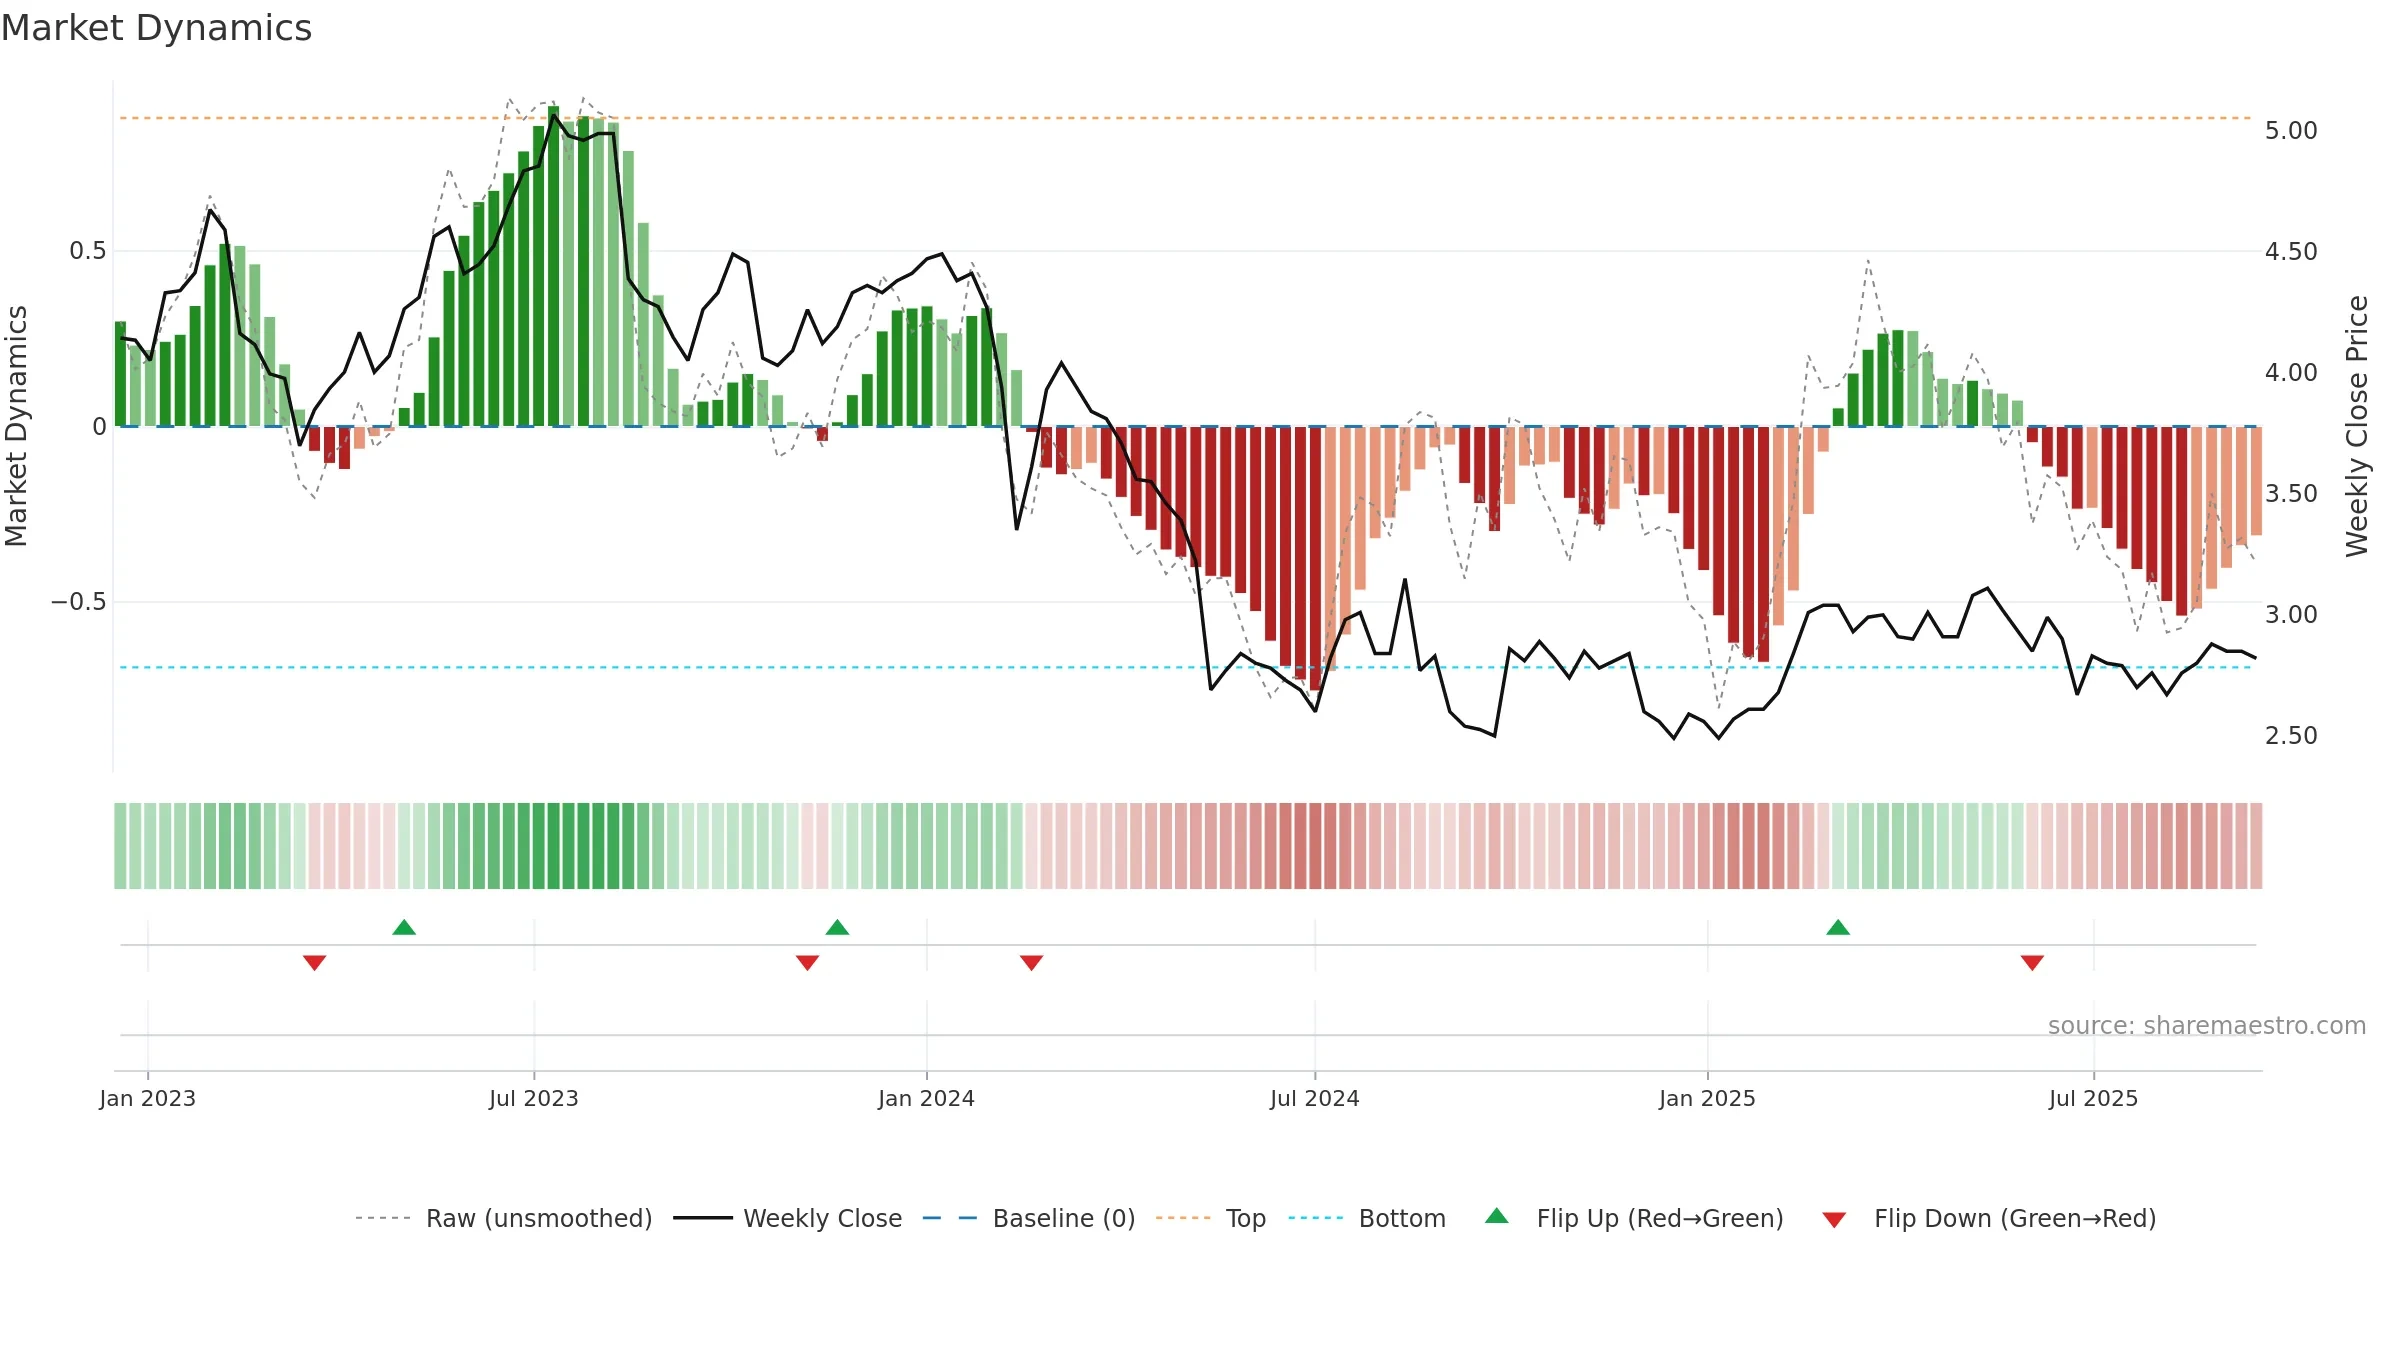This screenshot has width=2400, height=1350.
Task: Click the Jul 2023 axis label
Action: tap(534, 1098)
